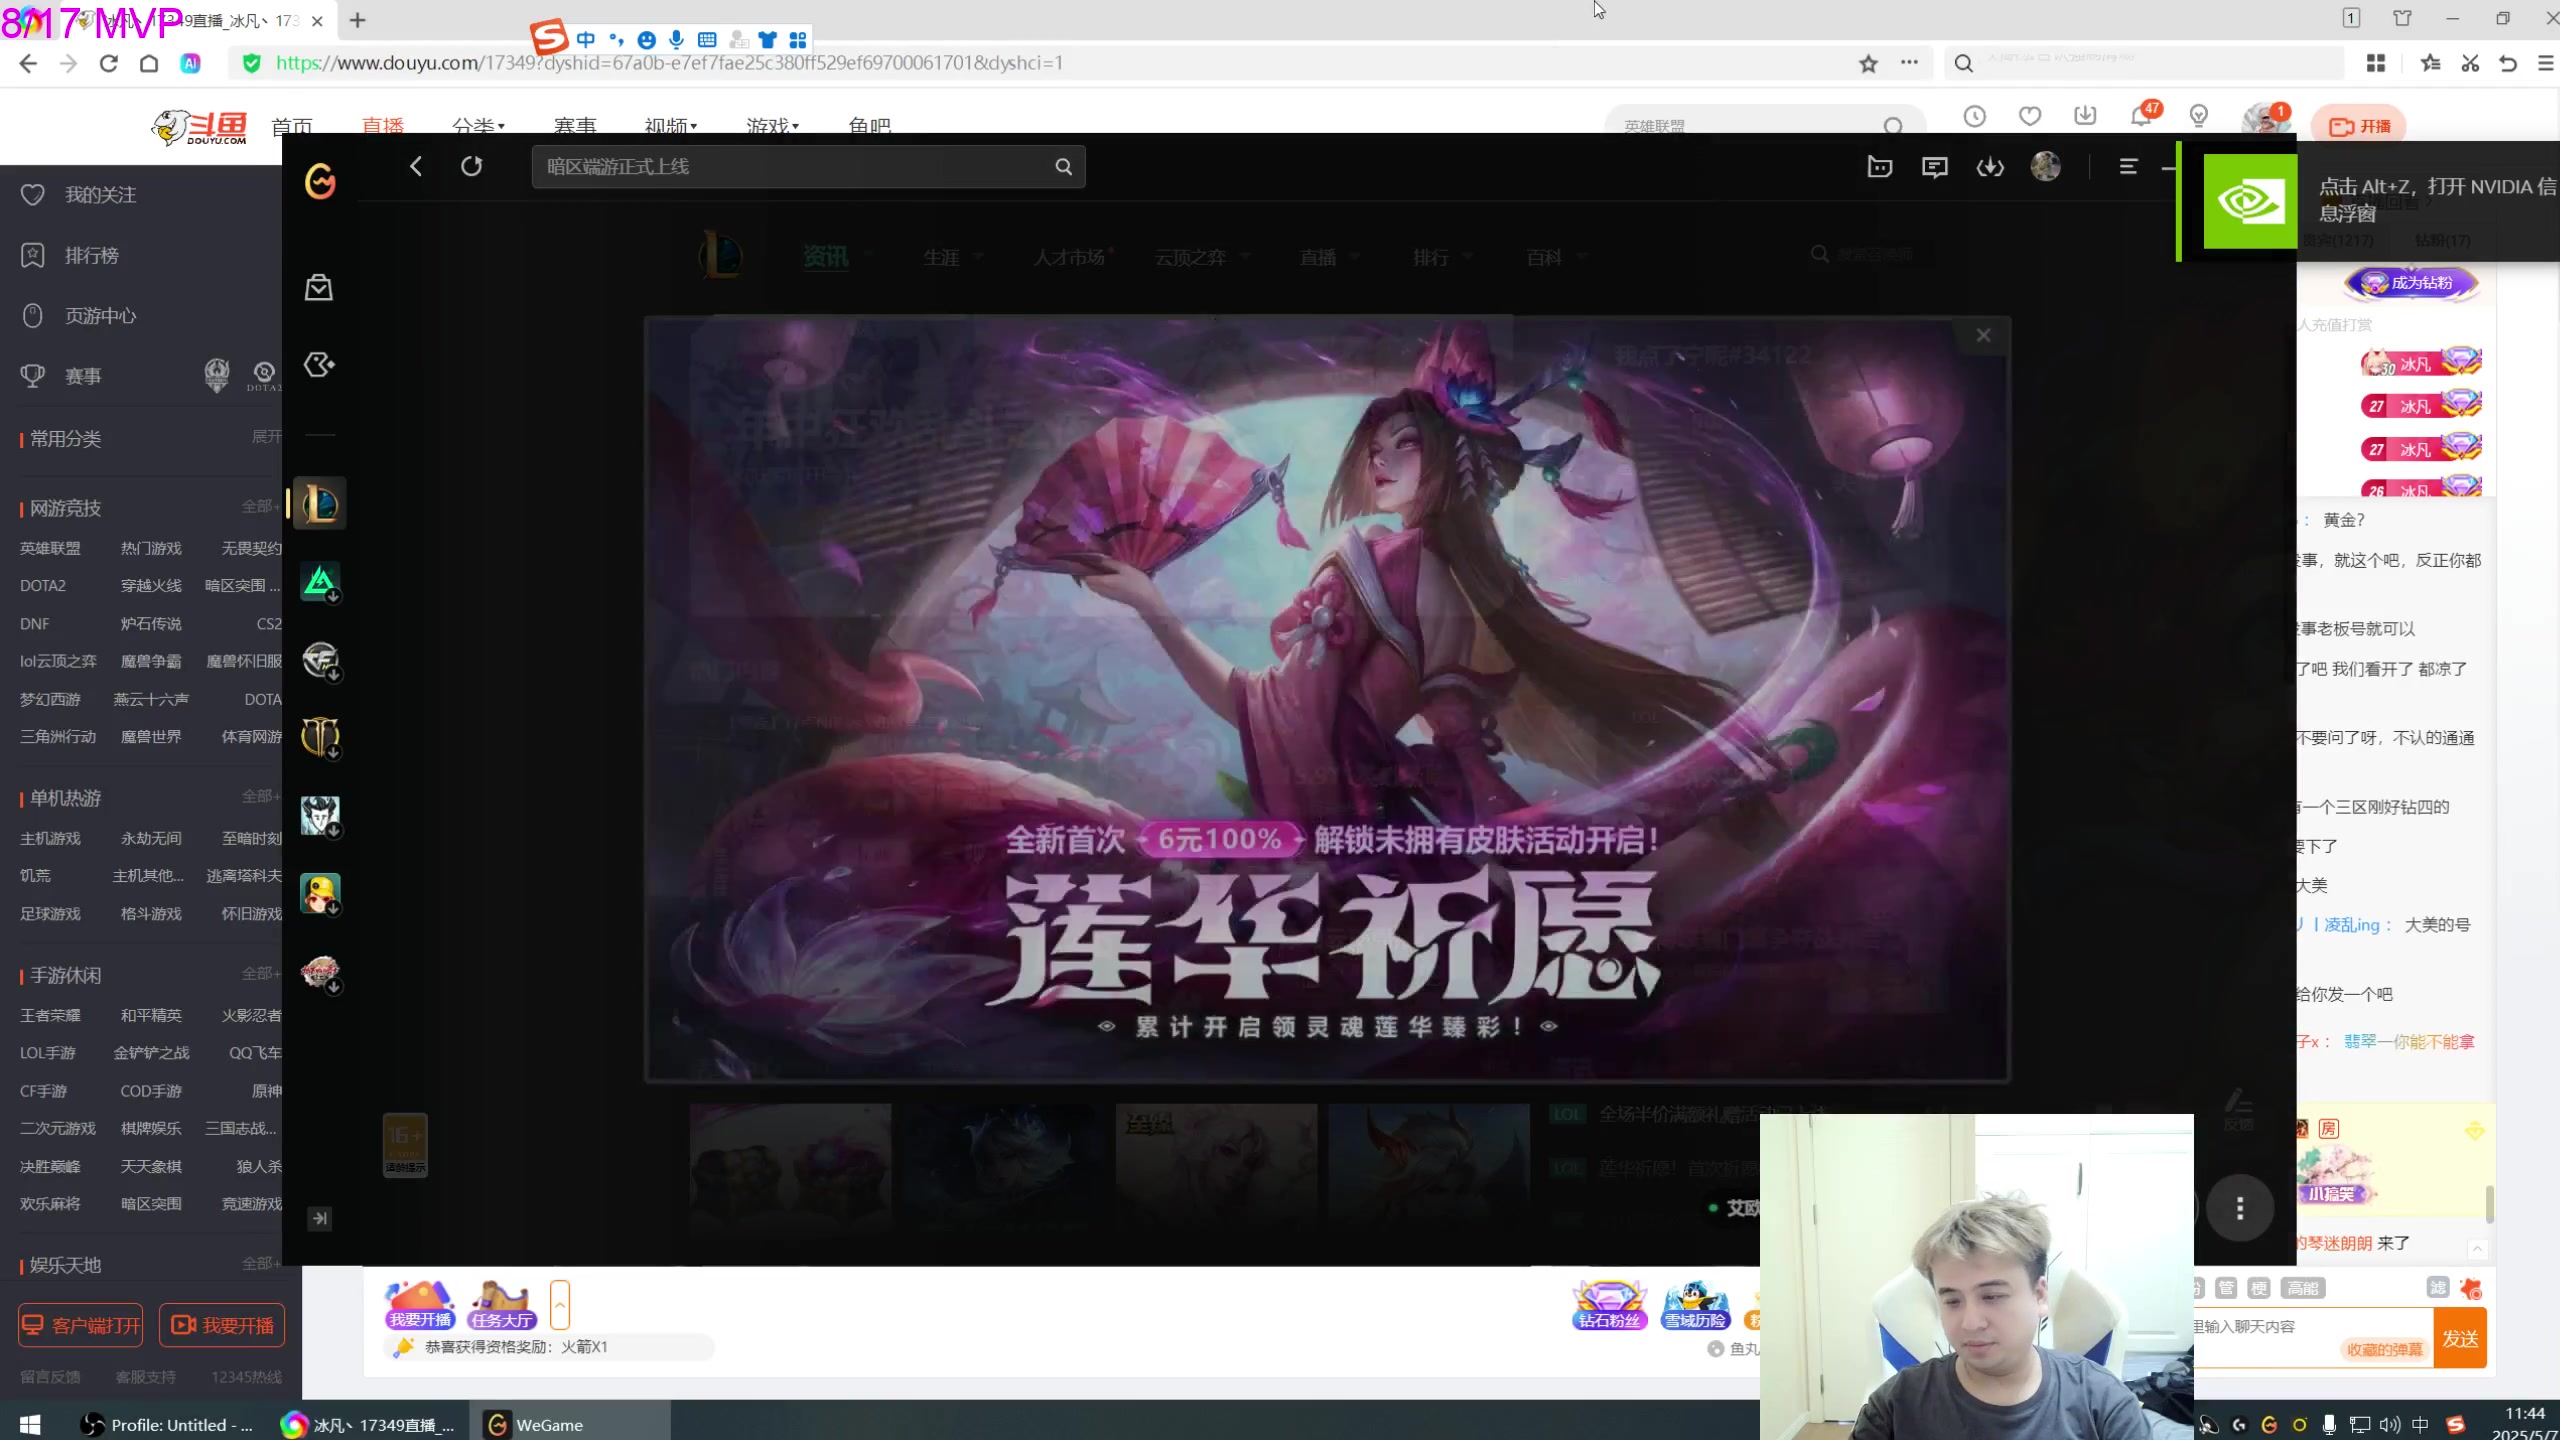This screenshot has height=1440, width=2560.
Task: Click Douyu 我的关注 in left sidebar
Action: [x=100, y=195]
